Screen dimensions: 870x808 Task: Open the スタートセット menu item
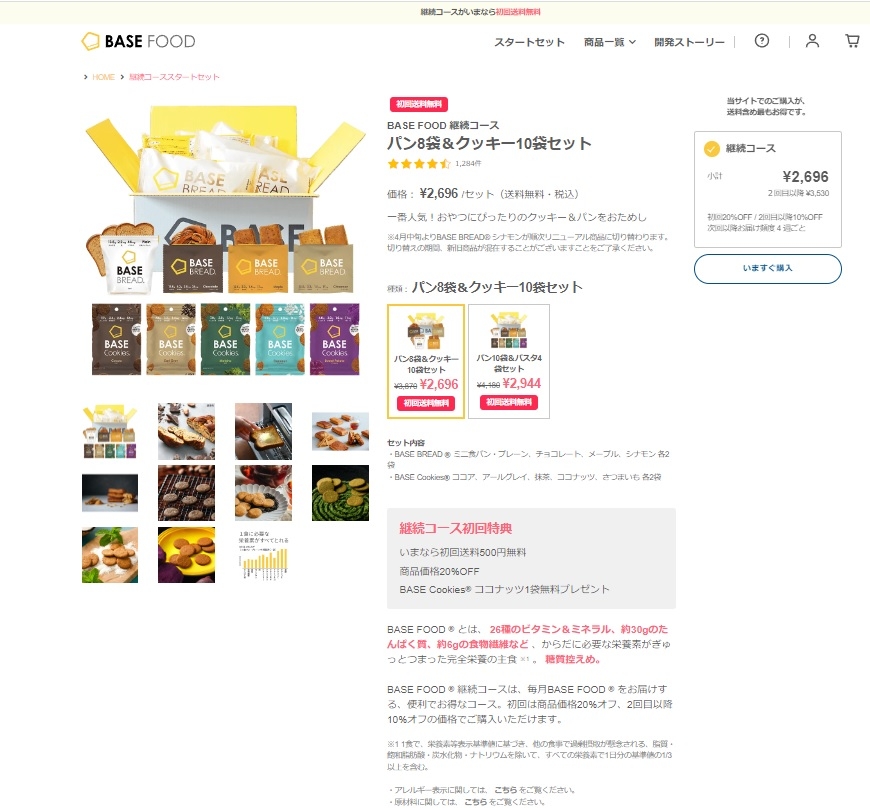coord(529,42)
